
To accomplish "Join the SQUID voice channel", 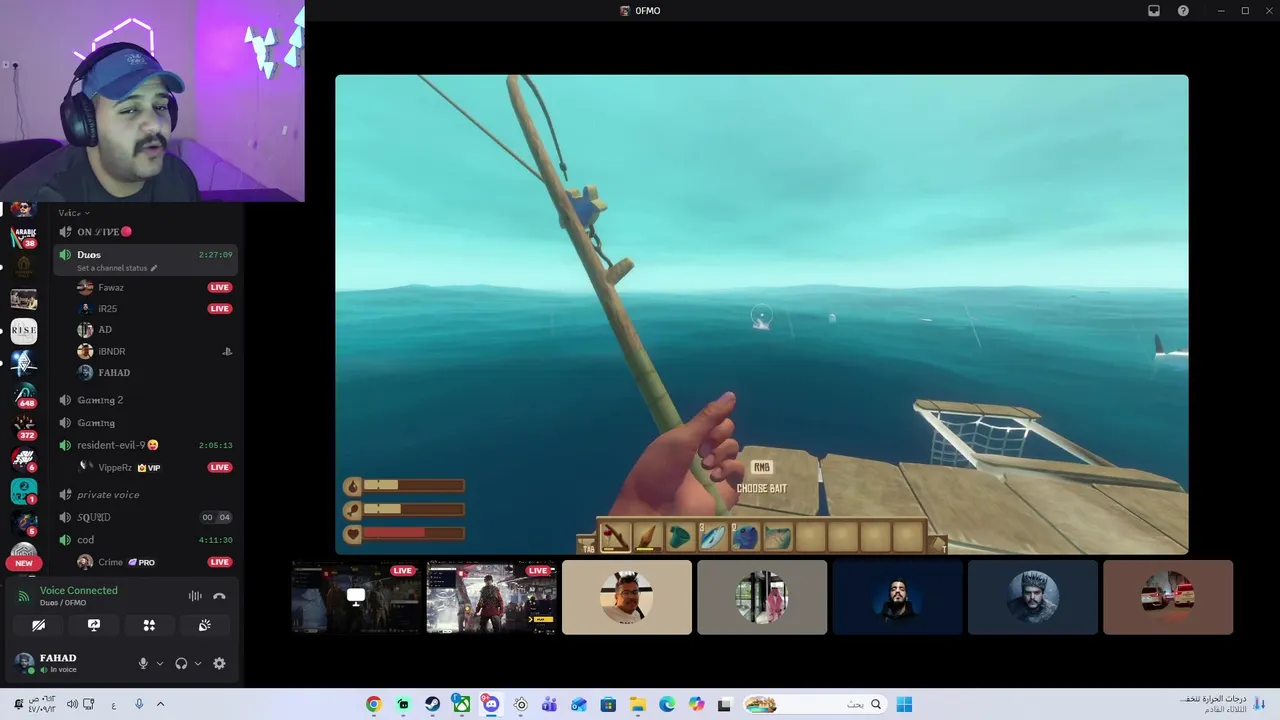I will 146,517.
